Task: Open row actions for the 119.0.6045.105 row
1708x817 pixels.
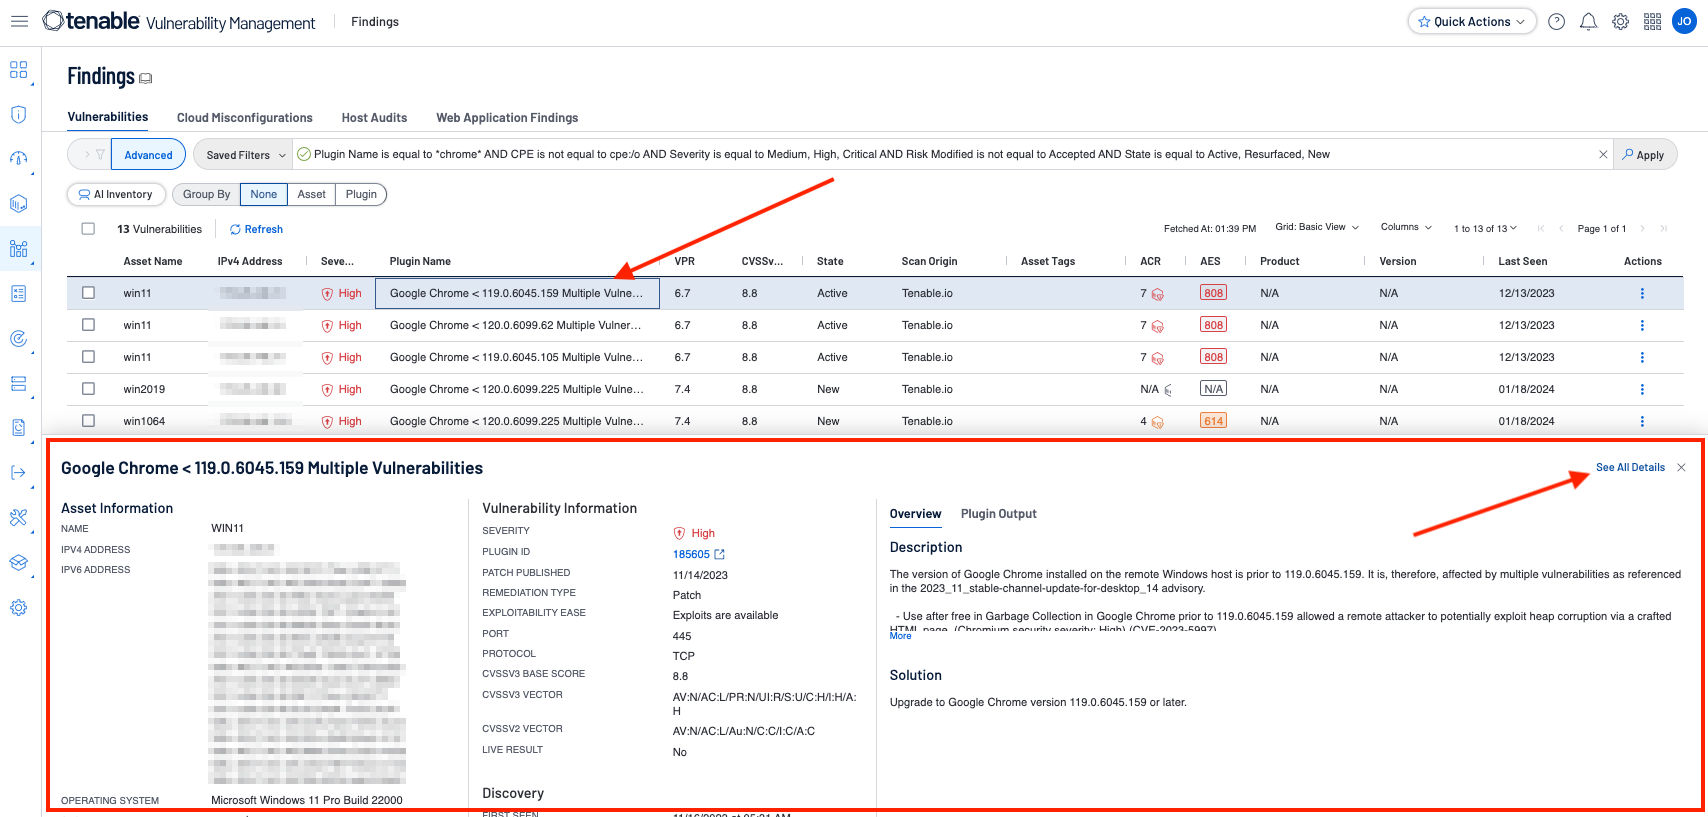Action: [x=1642, y=357]
